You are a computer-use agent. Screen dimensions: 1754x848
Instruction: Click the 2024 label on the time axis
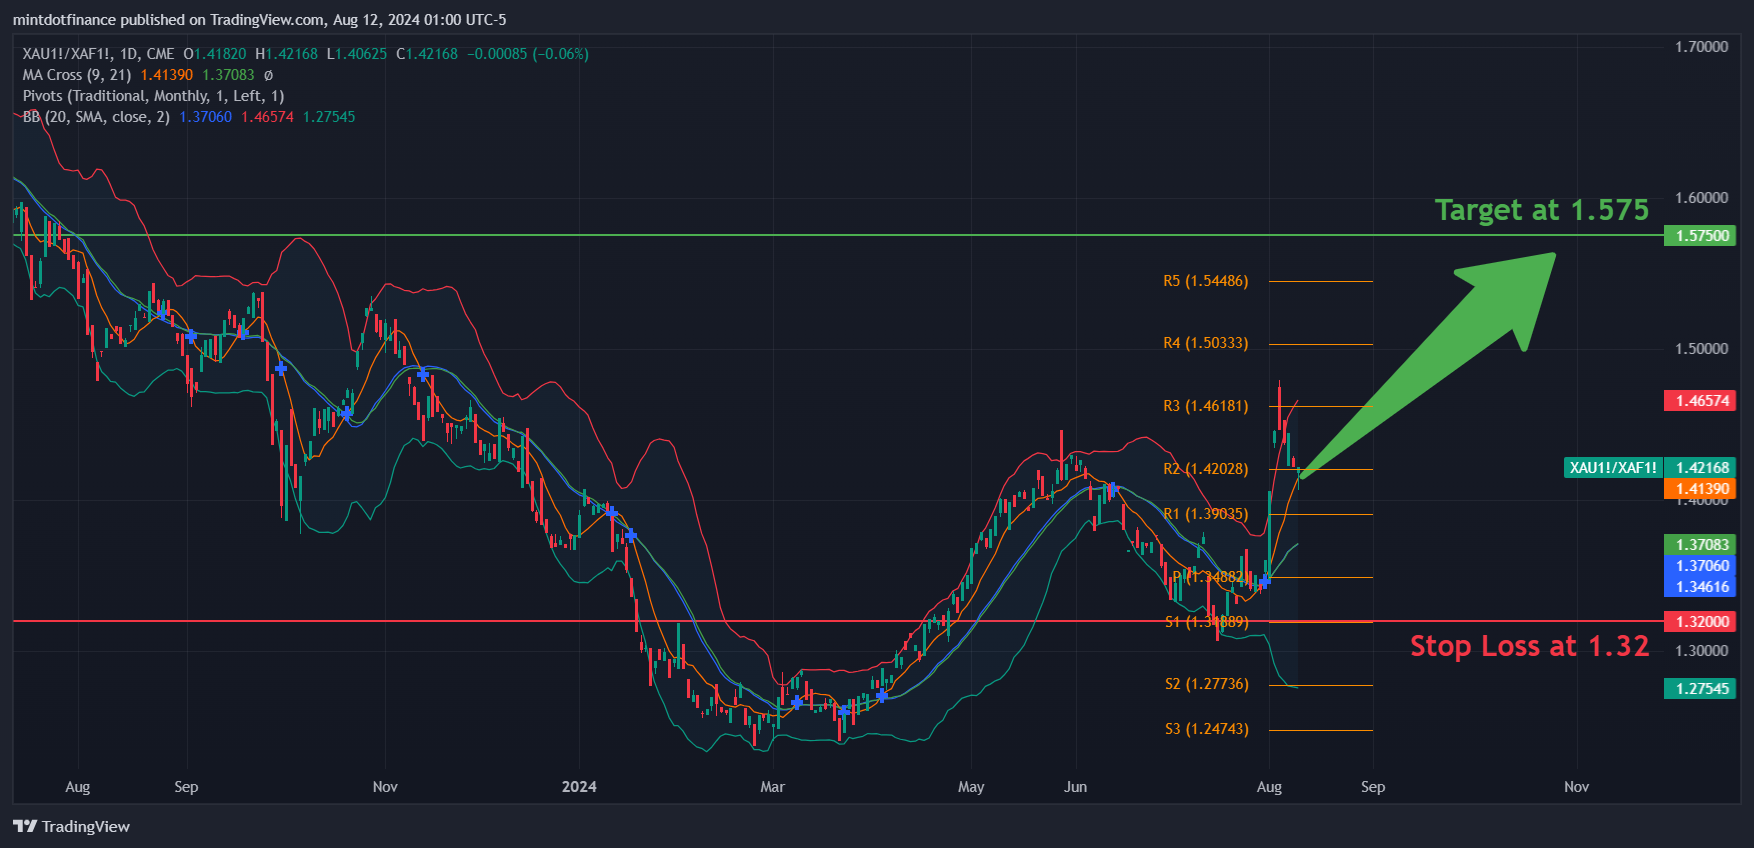tap(579, 787)
